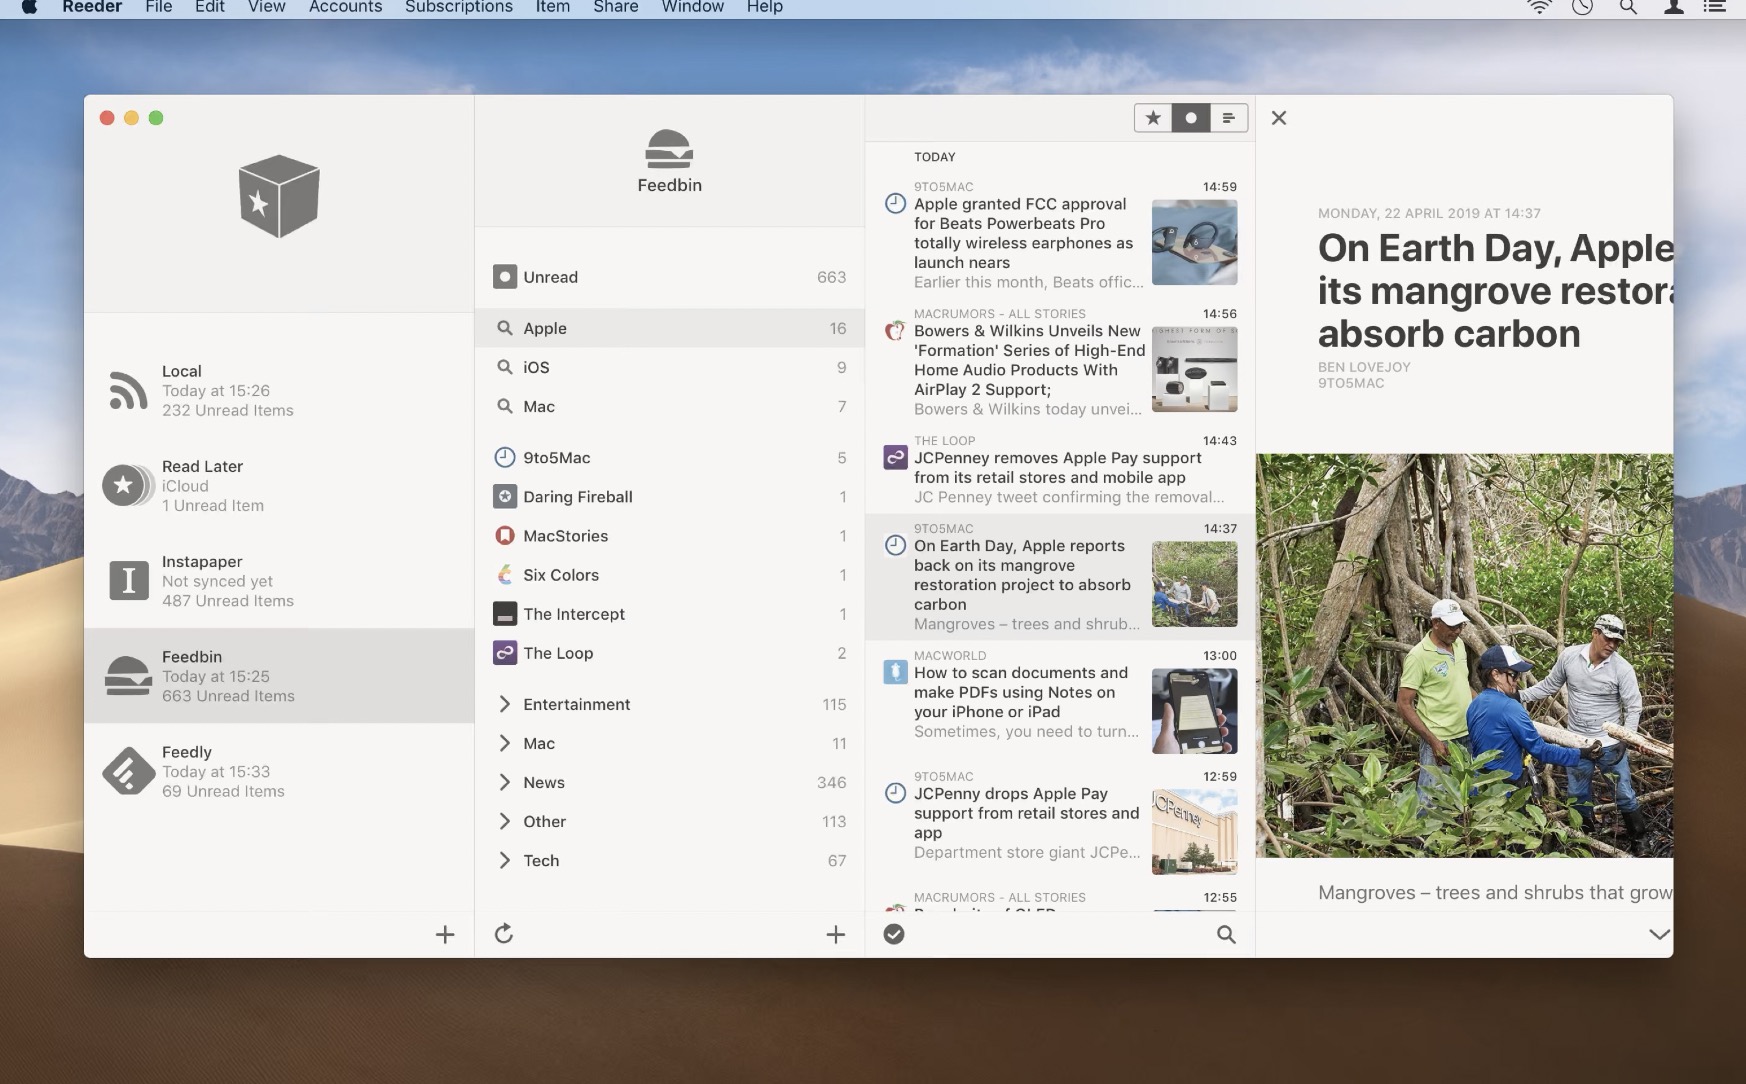Image resolution: width=1746 pixels, height=1084 pixels.
Task: Switch filter to starred items
Action: pyautogui.click(x=1153, y=118)
